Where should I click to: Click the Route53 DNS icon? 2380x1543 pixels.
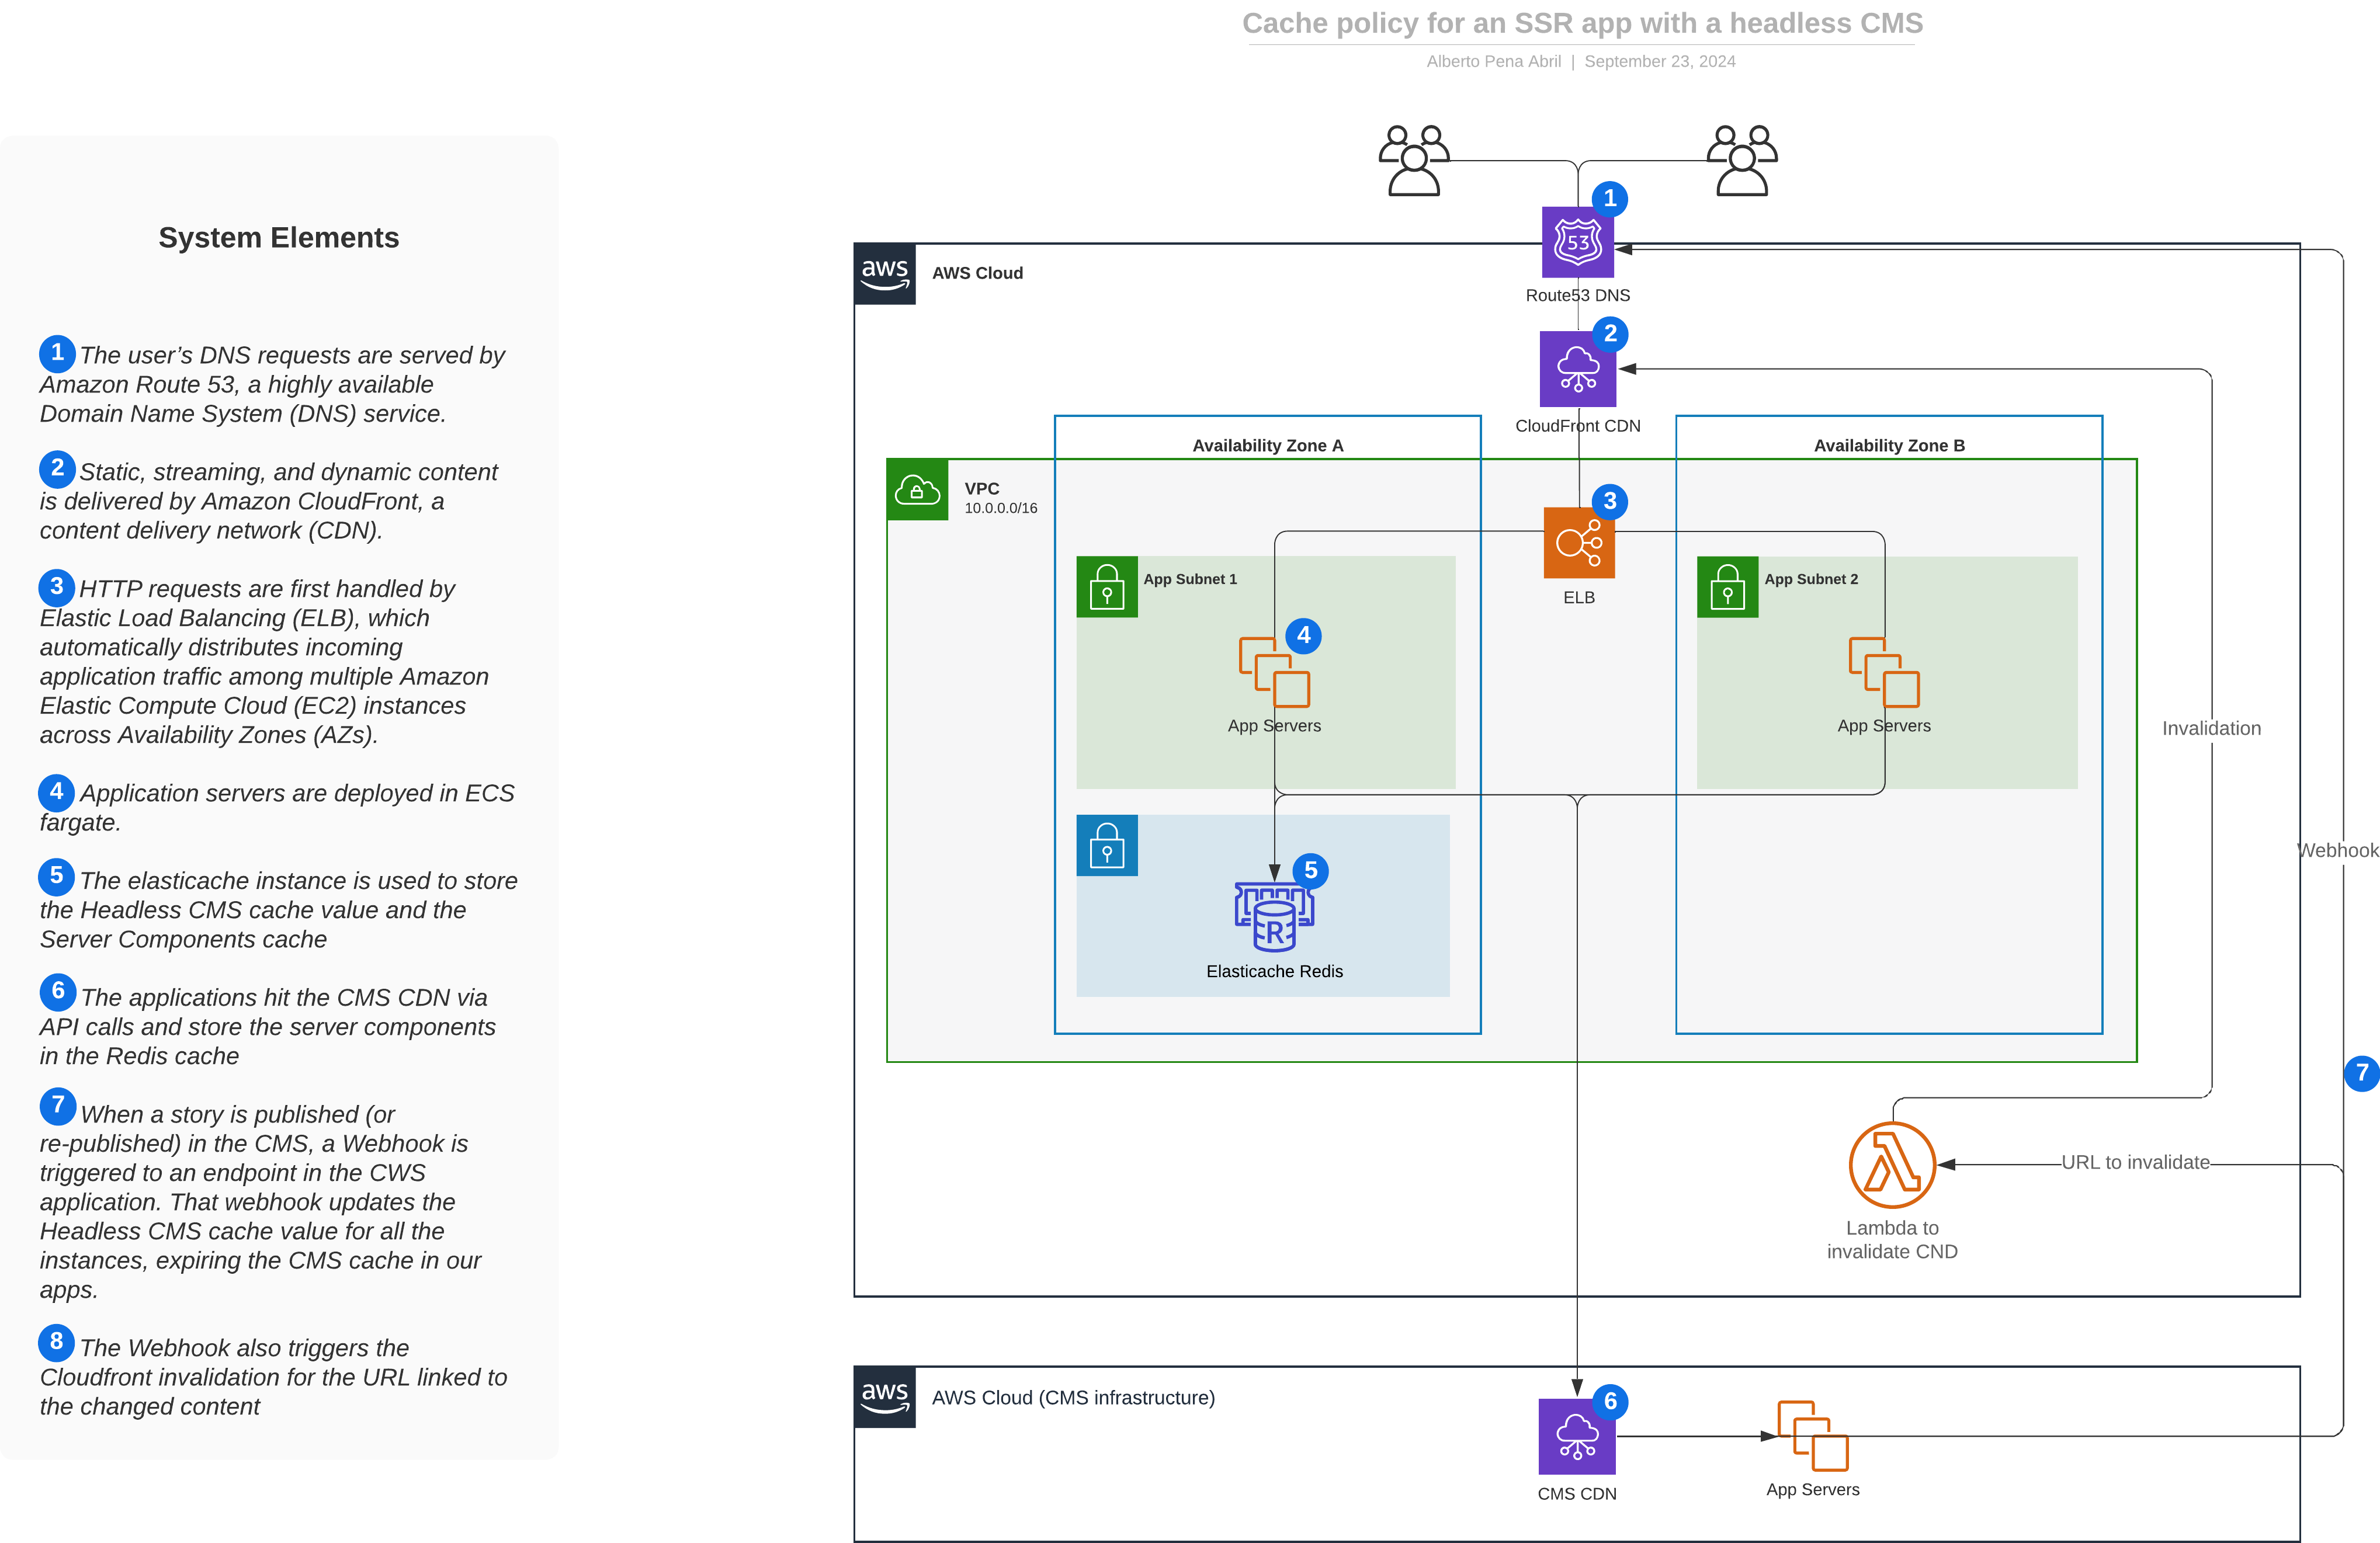click(1577, 242)
